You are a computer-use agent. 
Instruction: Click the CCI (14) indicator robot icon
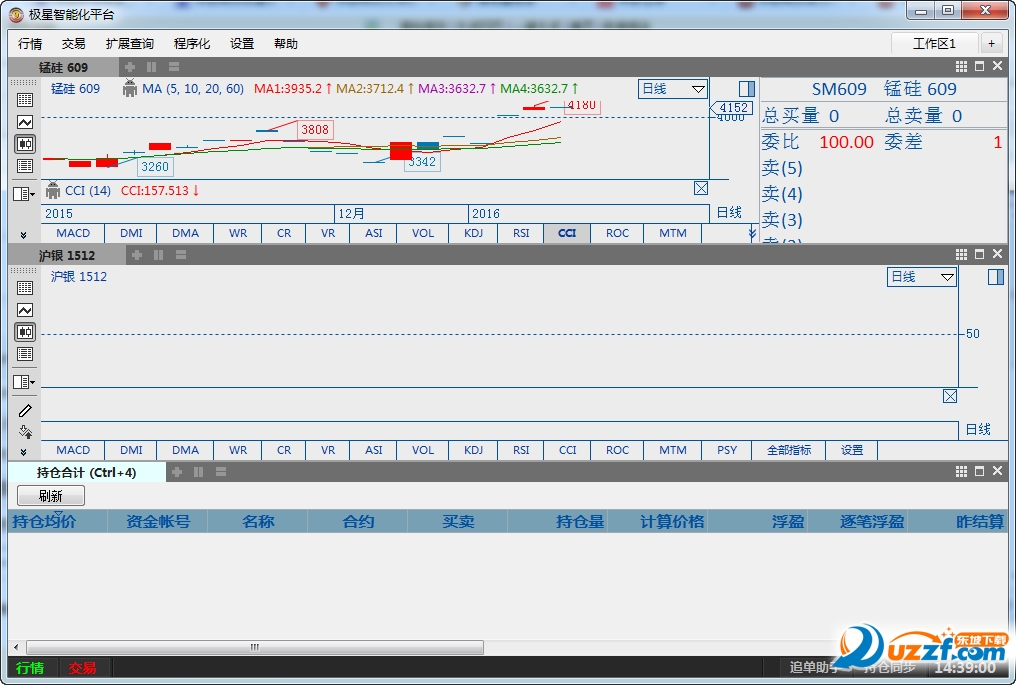pos(53,191)
